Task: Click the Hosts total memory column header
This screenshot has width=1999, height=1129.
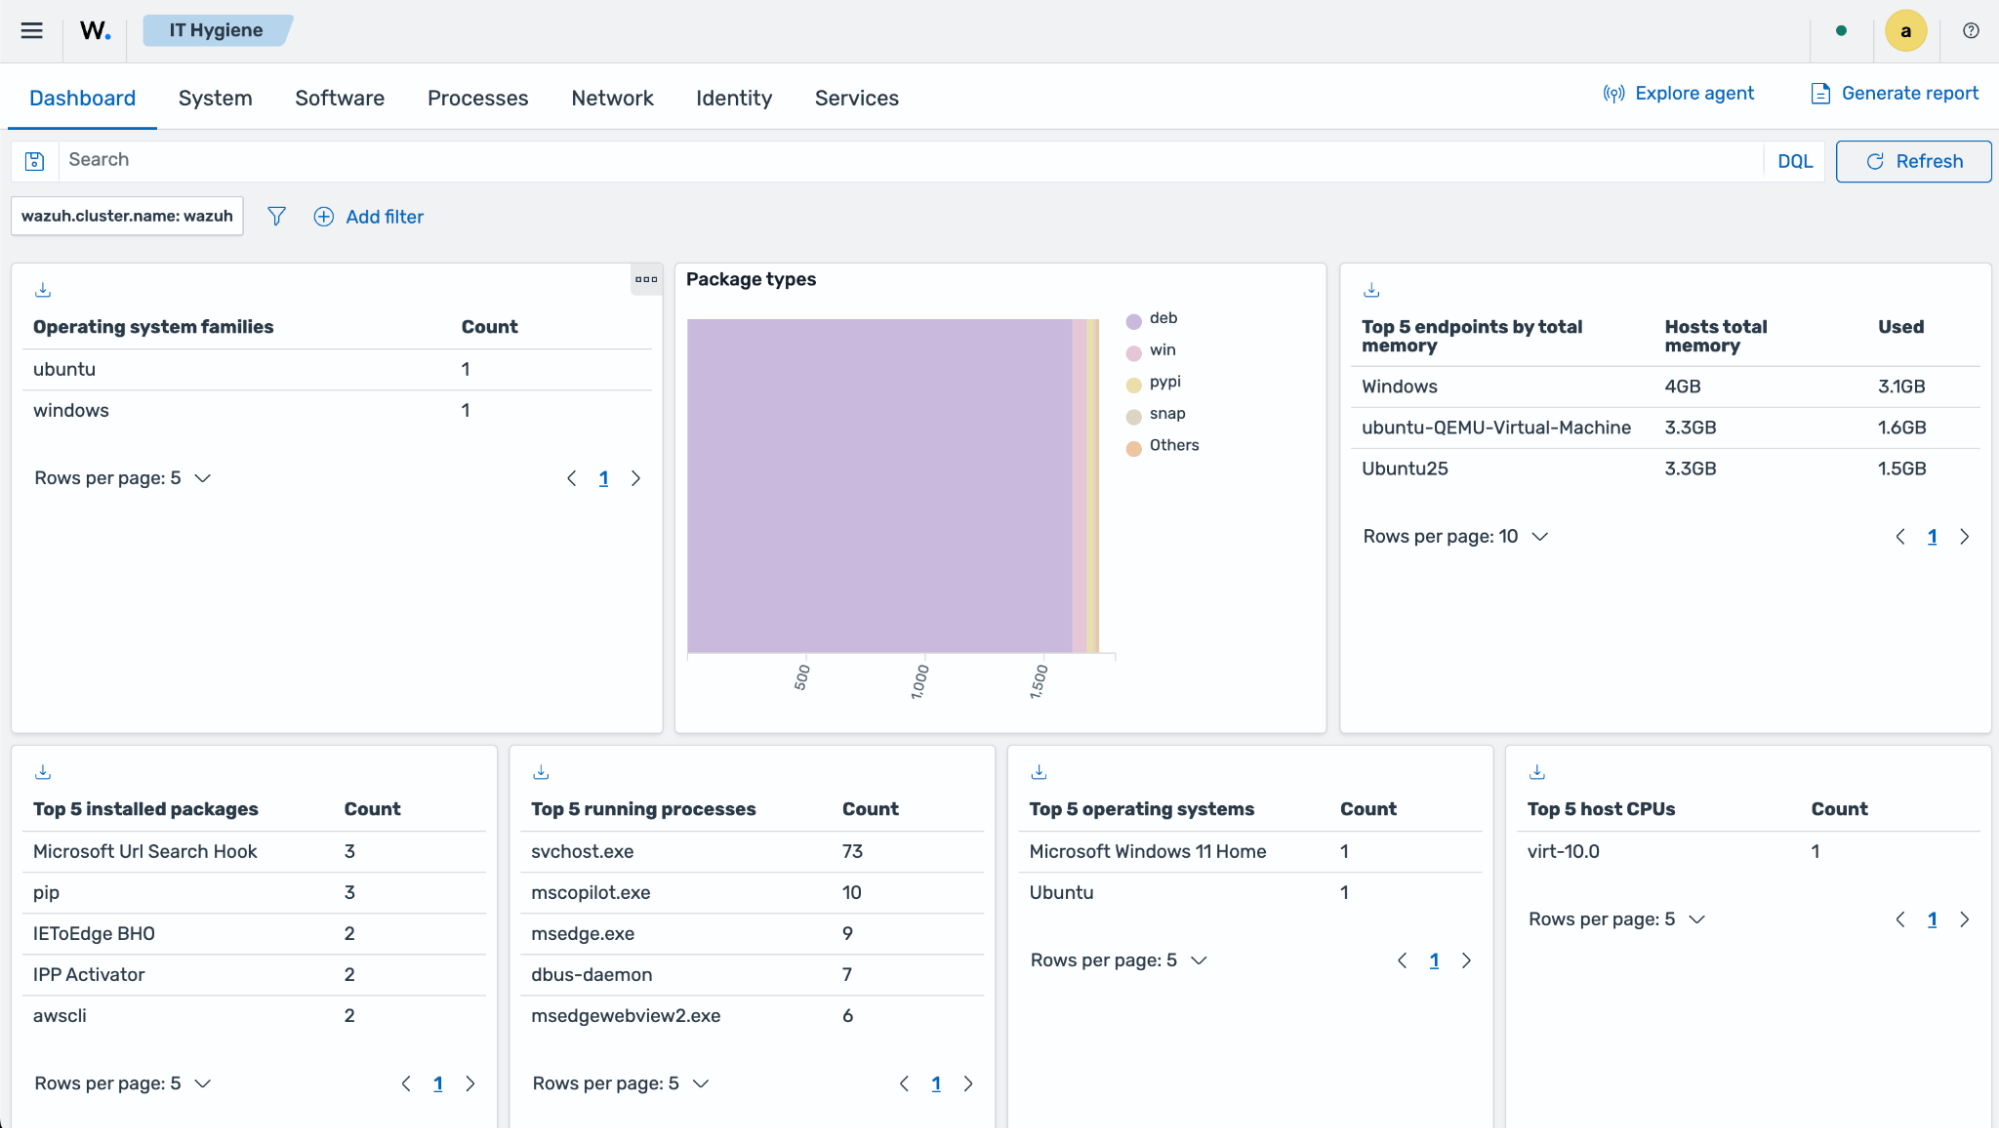Action: (1716, 336)
